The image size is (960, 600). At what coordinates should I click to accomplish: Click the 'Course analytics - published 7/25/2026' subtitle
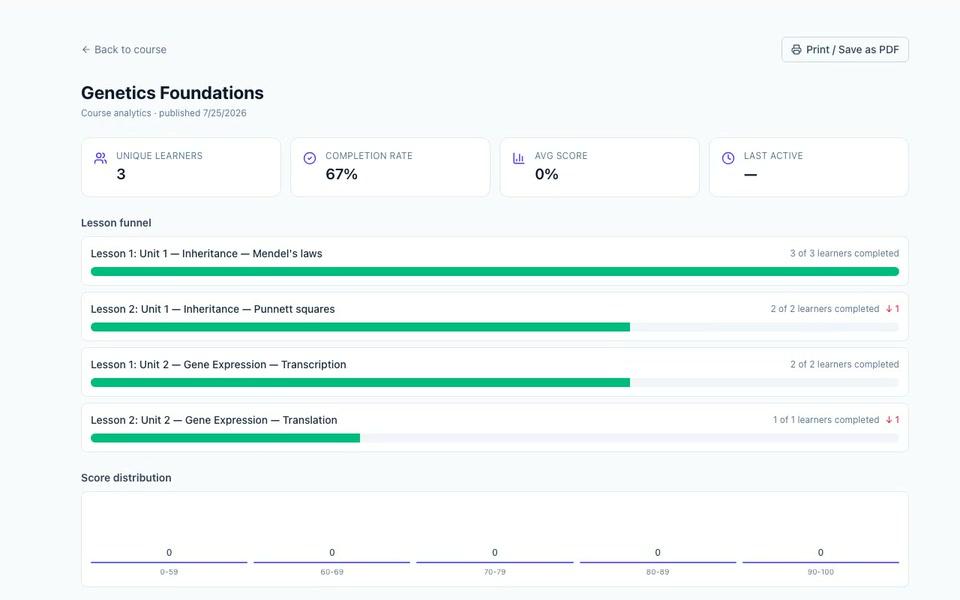pyautogui.click(x=163, y=113)
